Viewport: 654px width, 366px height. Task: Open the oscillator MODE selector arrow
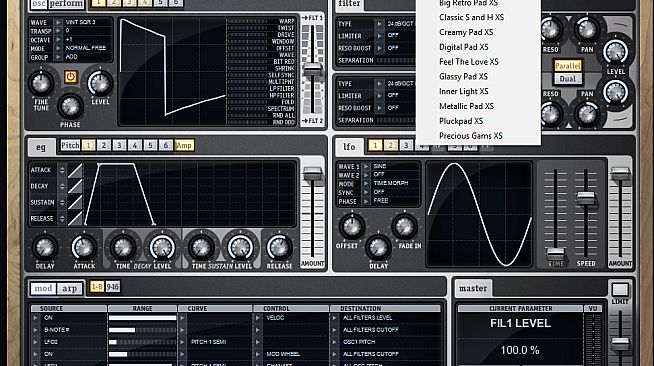58,49
